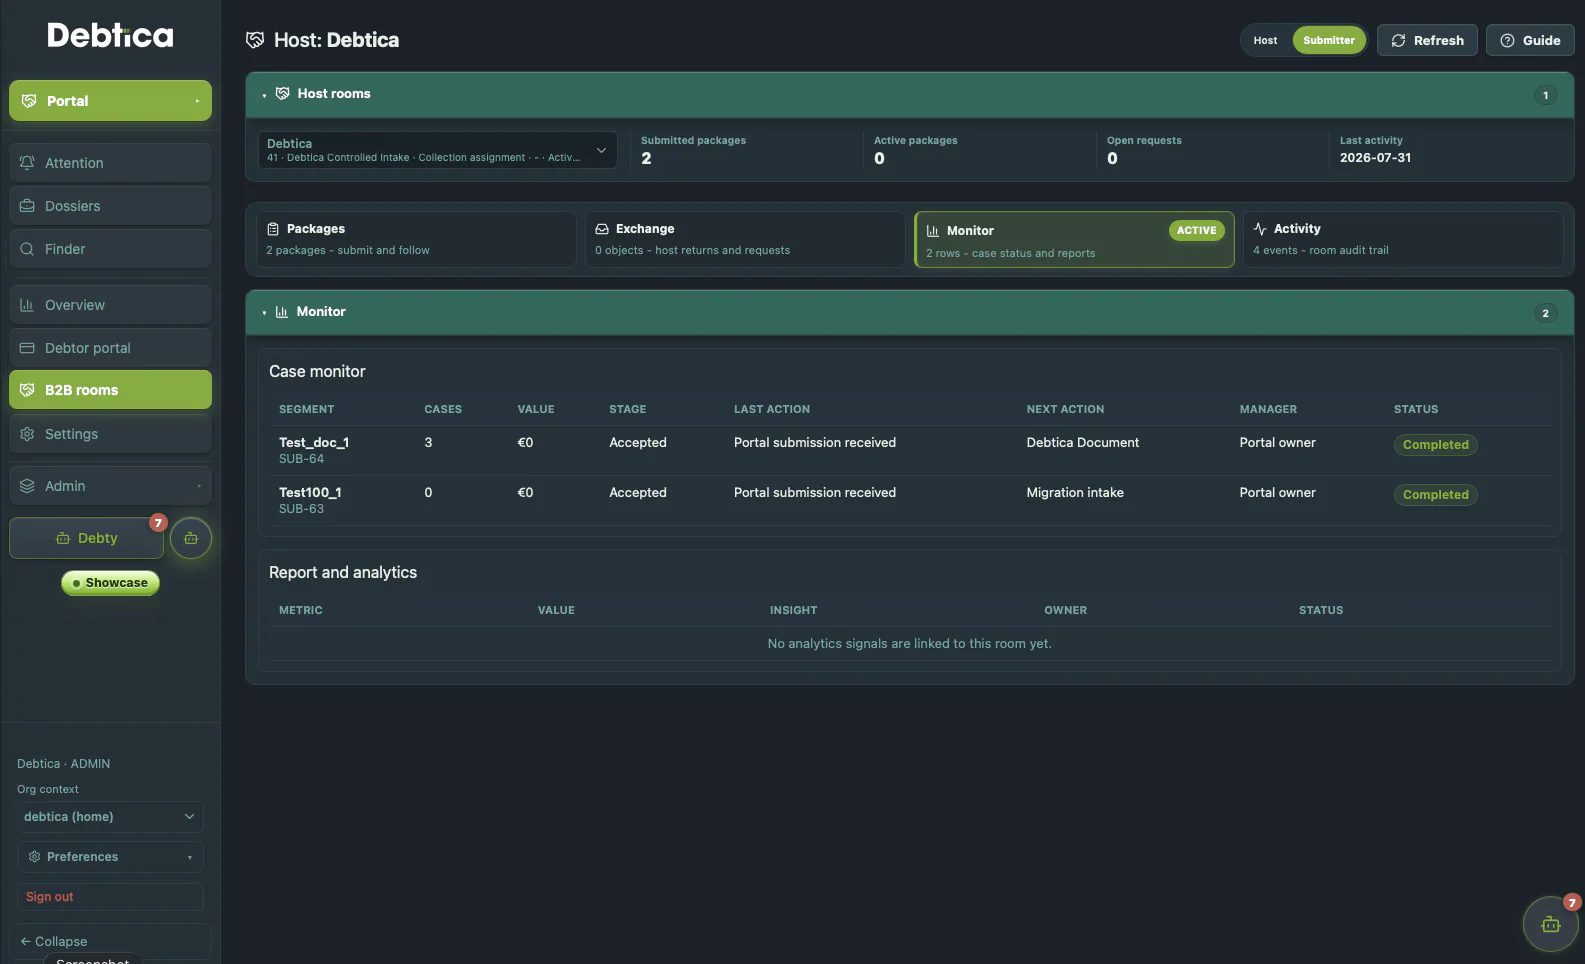Viewport: 1585px width, 964px height.
Task: Click Last activity date 2026-07-31
Action: (x=1375, y=158)
